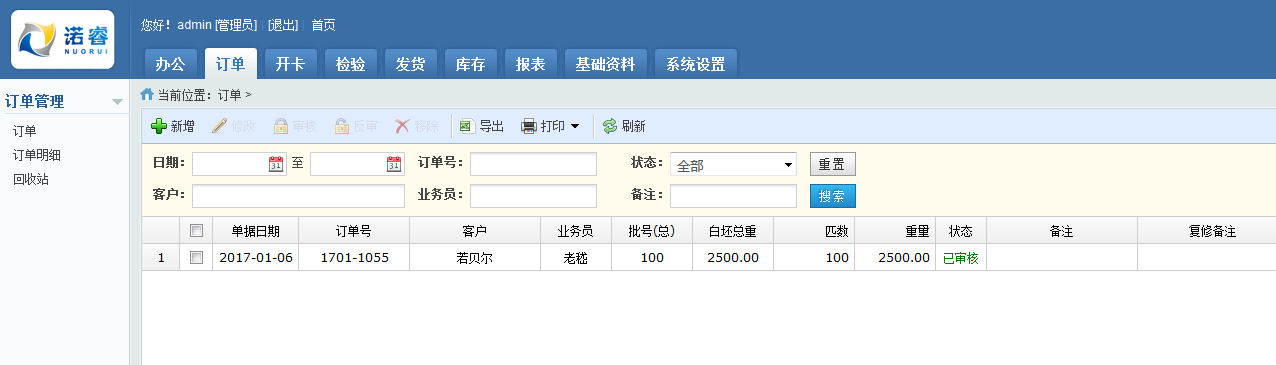Click the blue 搜索 search button

pos(832,196)
